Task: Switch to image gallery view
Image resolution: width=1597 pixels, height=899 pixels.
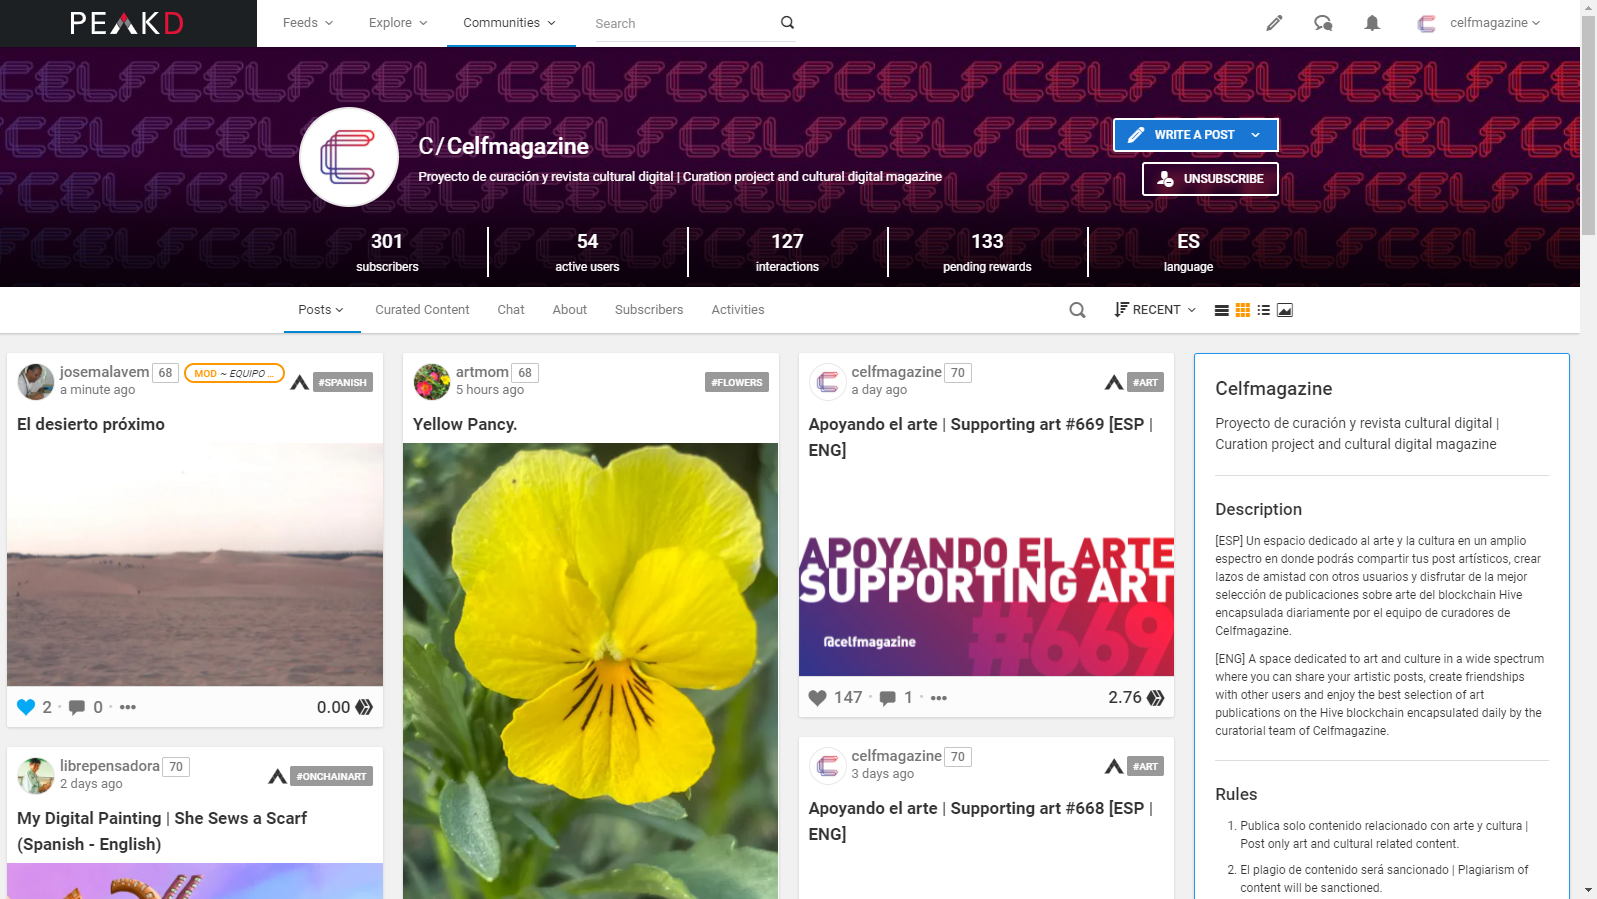Action: pyautogui.click(x=1285, y=310)
